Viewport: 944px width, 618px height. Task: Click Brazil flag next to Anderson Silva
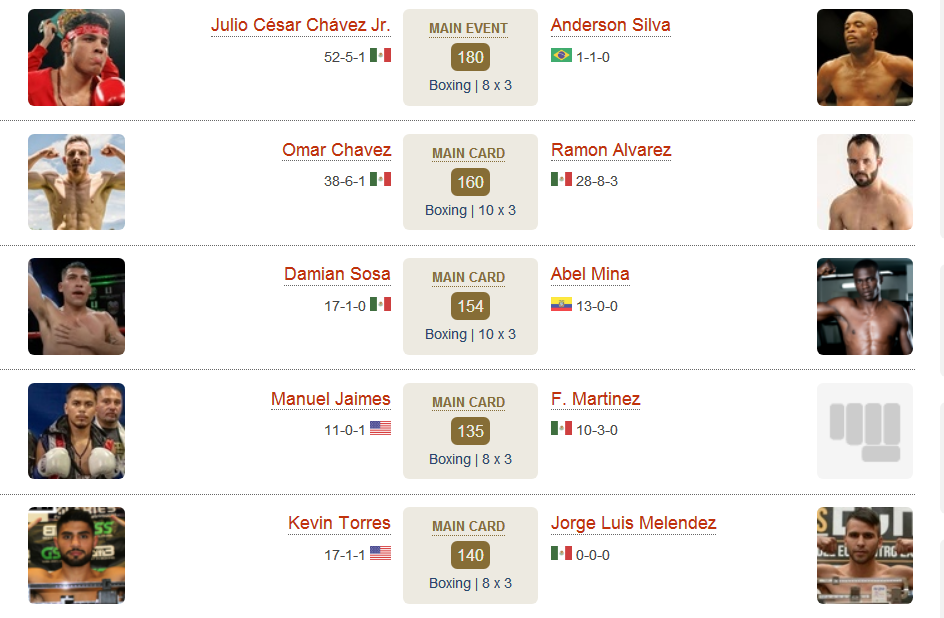561,55
